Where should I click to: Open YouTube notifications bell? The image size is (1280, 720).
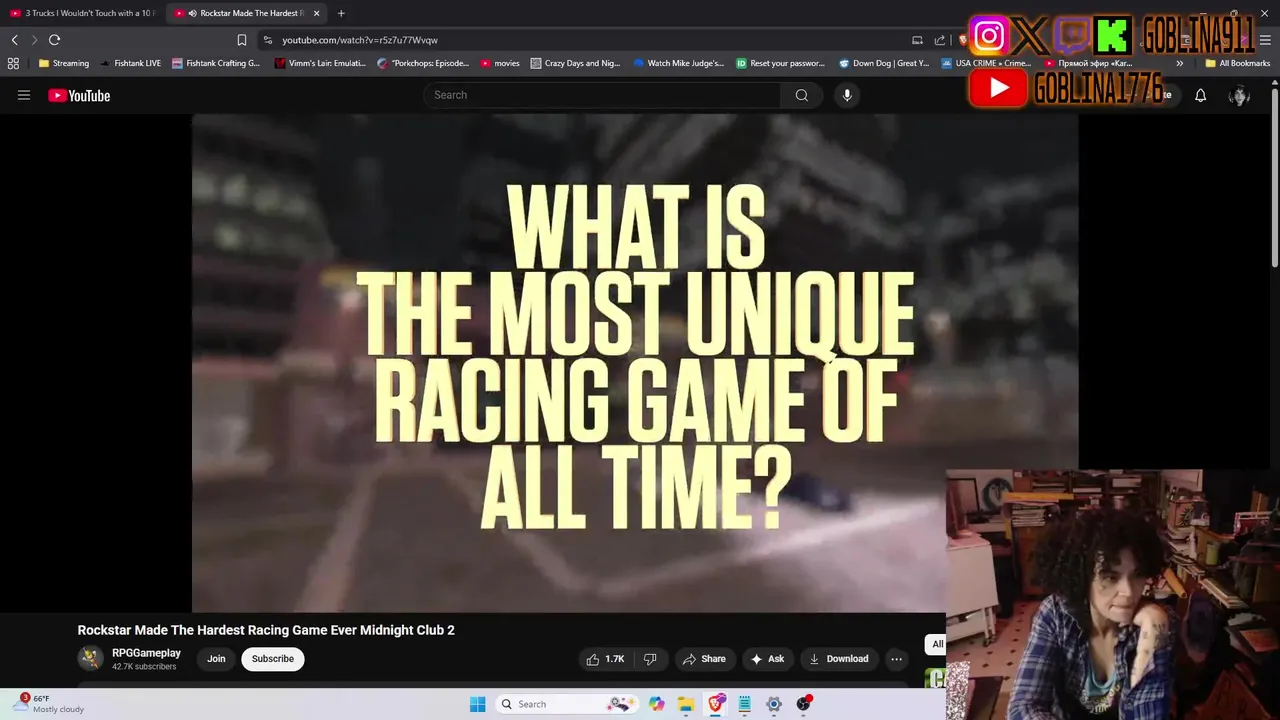(1201, 95)
